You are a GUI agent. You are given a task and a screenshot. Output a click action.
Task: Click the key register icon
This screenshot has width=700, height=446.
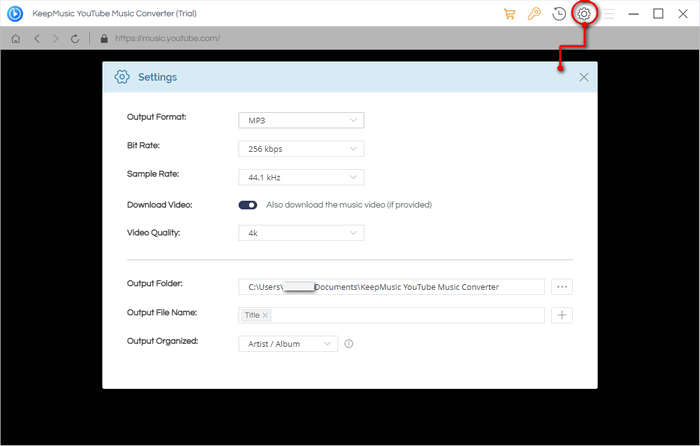pyautogui.click(x=534, y=14)
